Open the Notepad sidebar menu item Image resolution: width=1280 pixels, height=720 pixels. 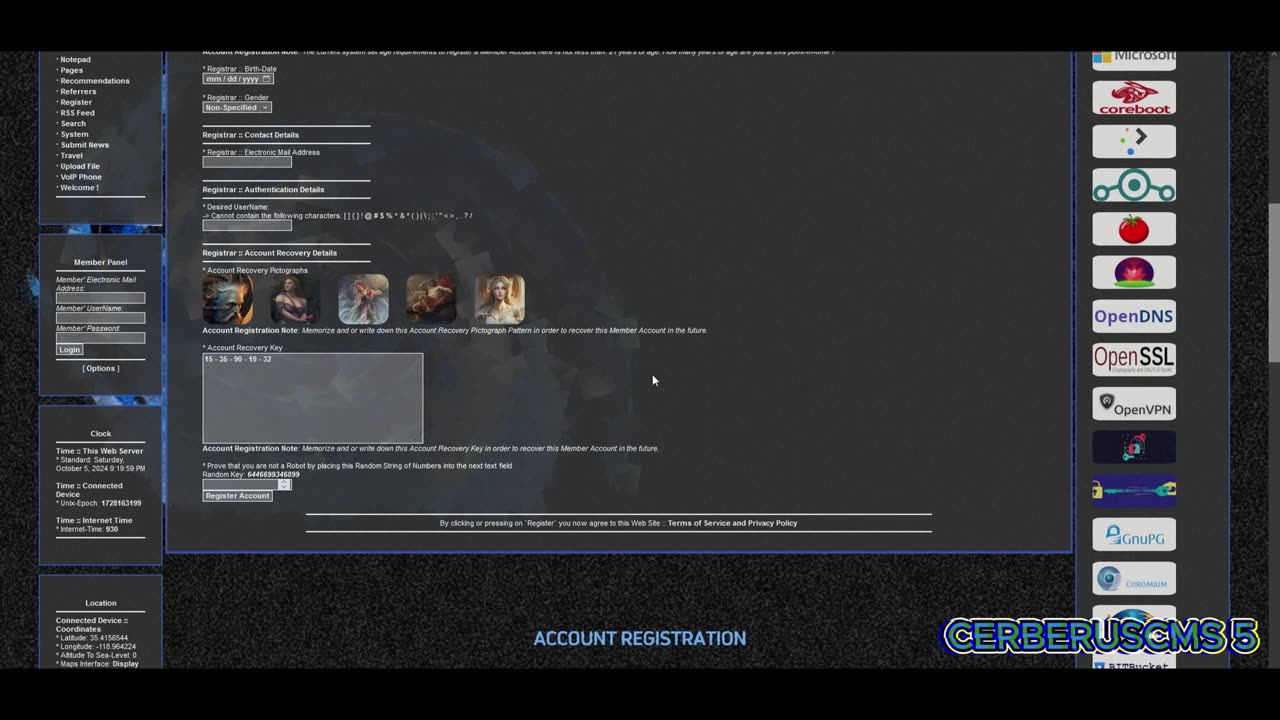point(75,60)
